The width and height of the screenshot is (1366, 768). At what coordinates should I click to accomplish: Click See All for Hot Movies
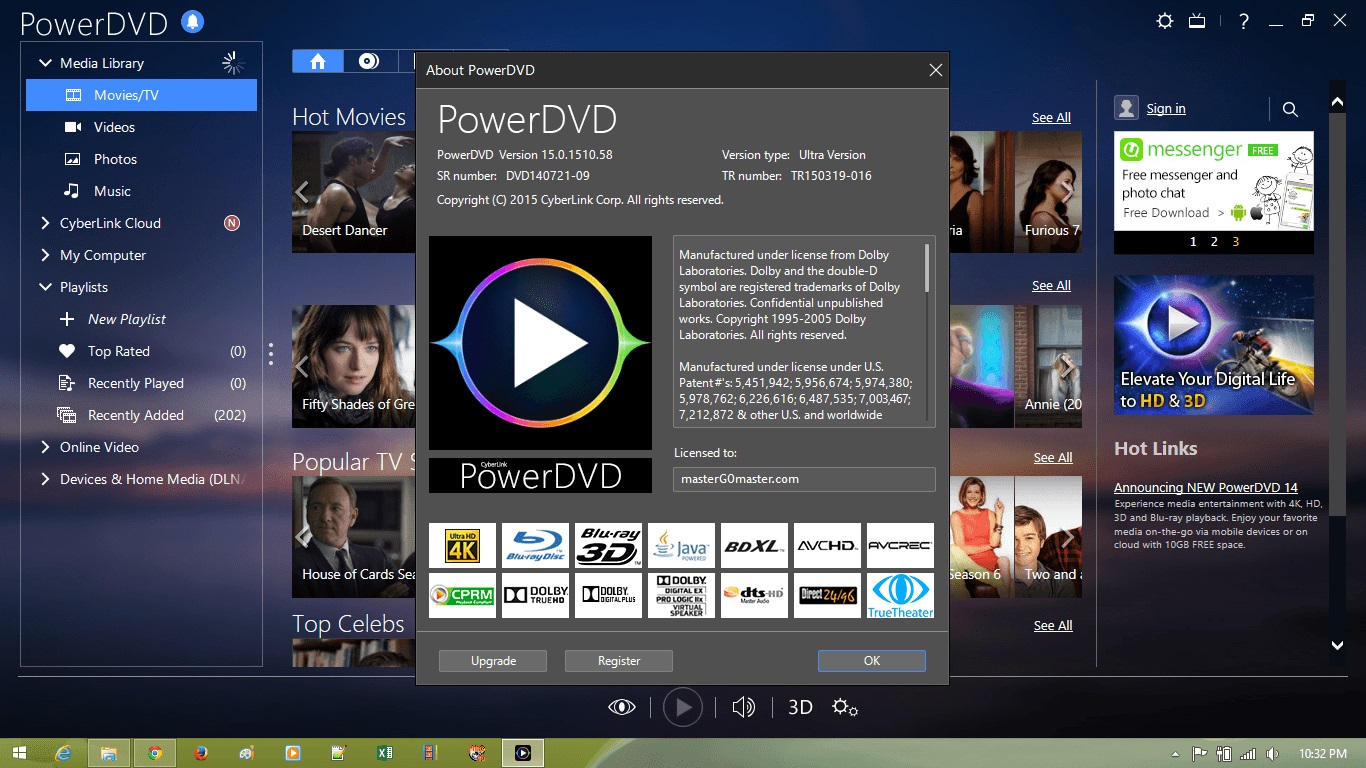coord(1051,118)
